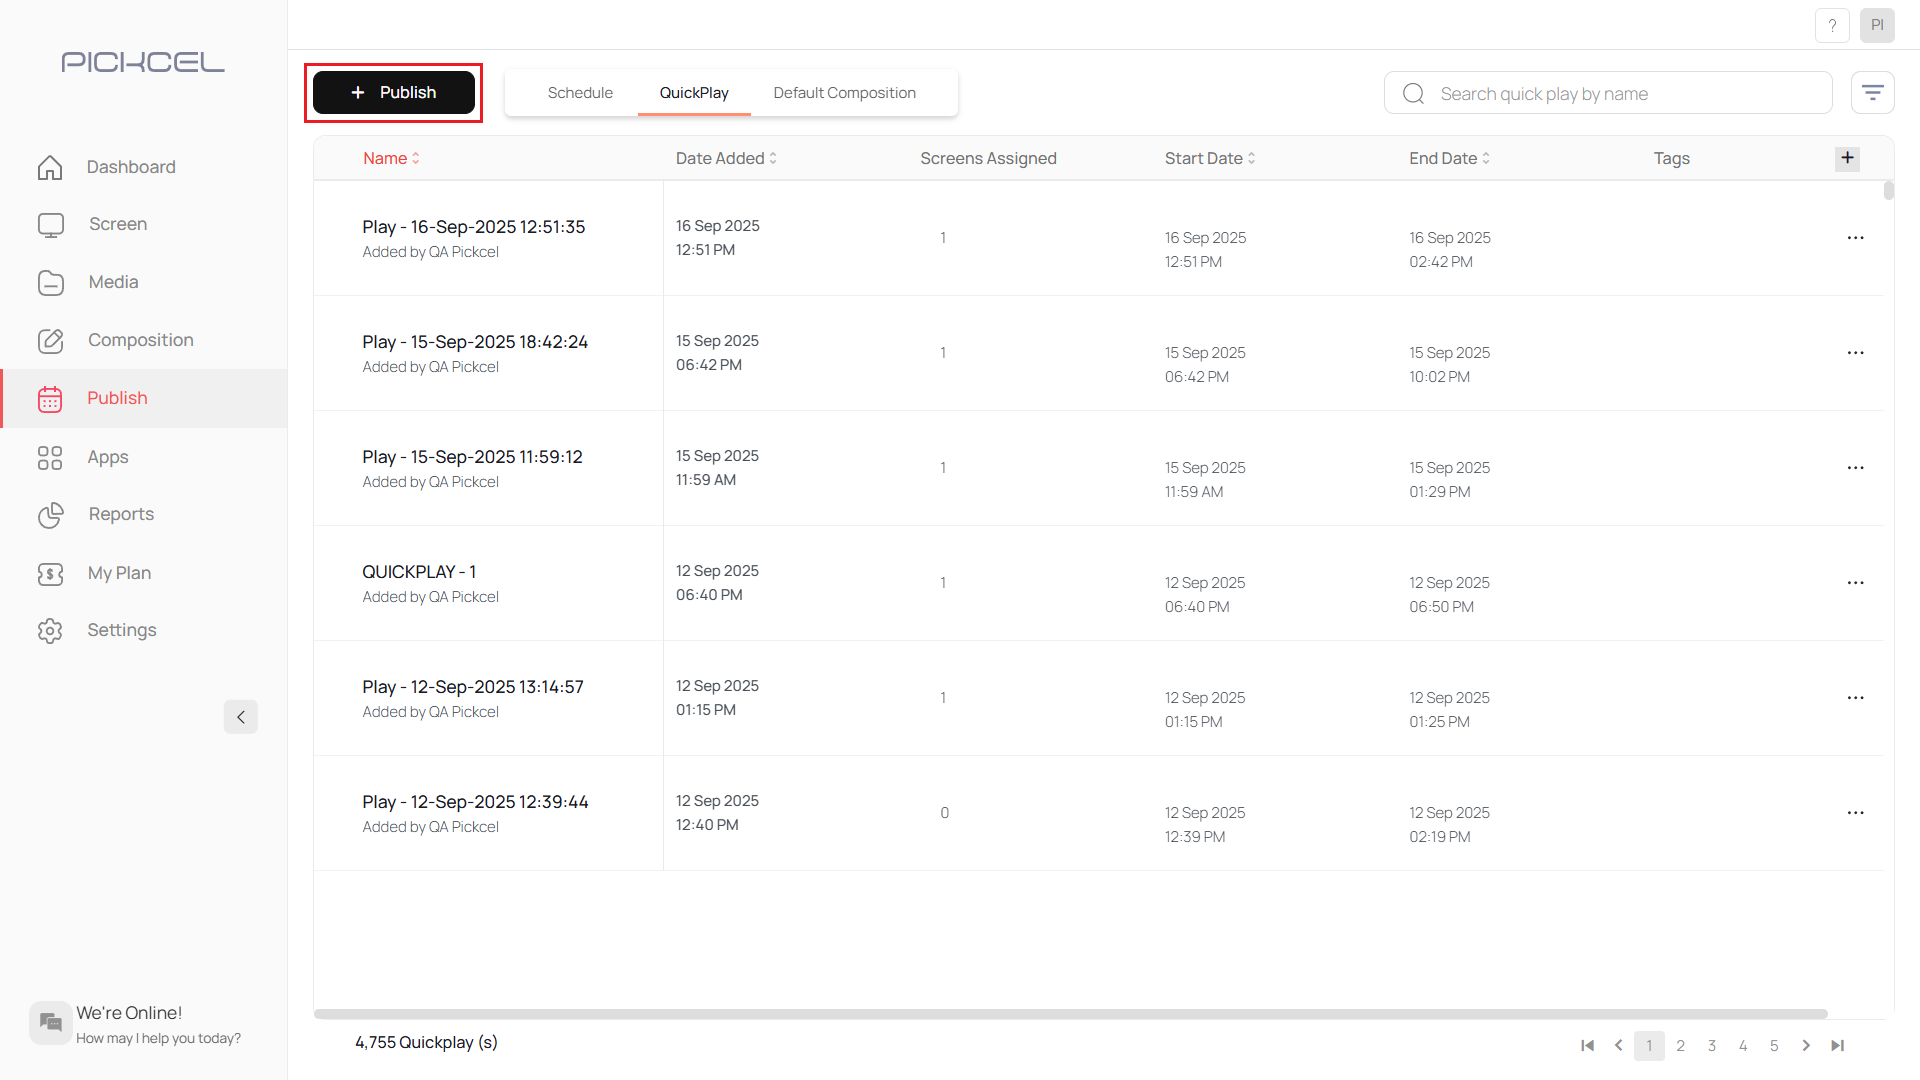Open options menu for QUICKPLAY - 1
The width and height of the screenshot is (1920, 1080).
(1855, 583)
